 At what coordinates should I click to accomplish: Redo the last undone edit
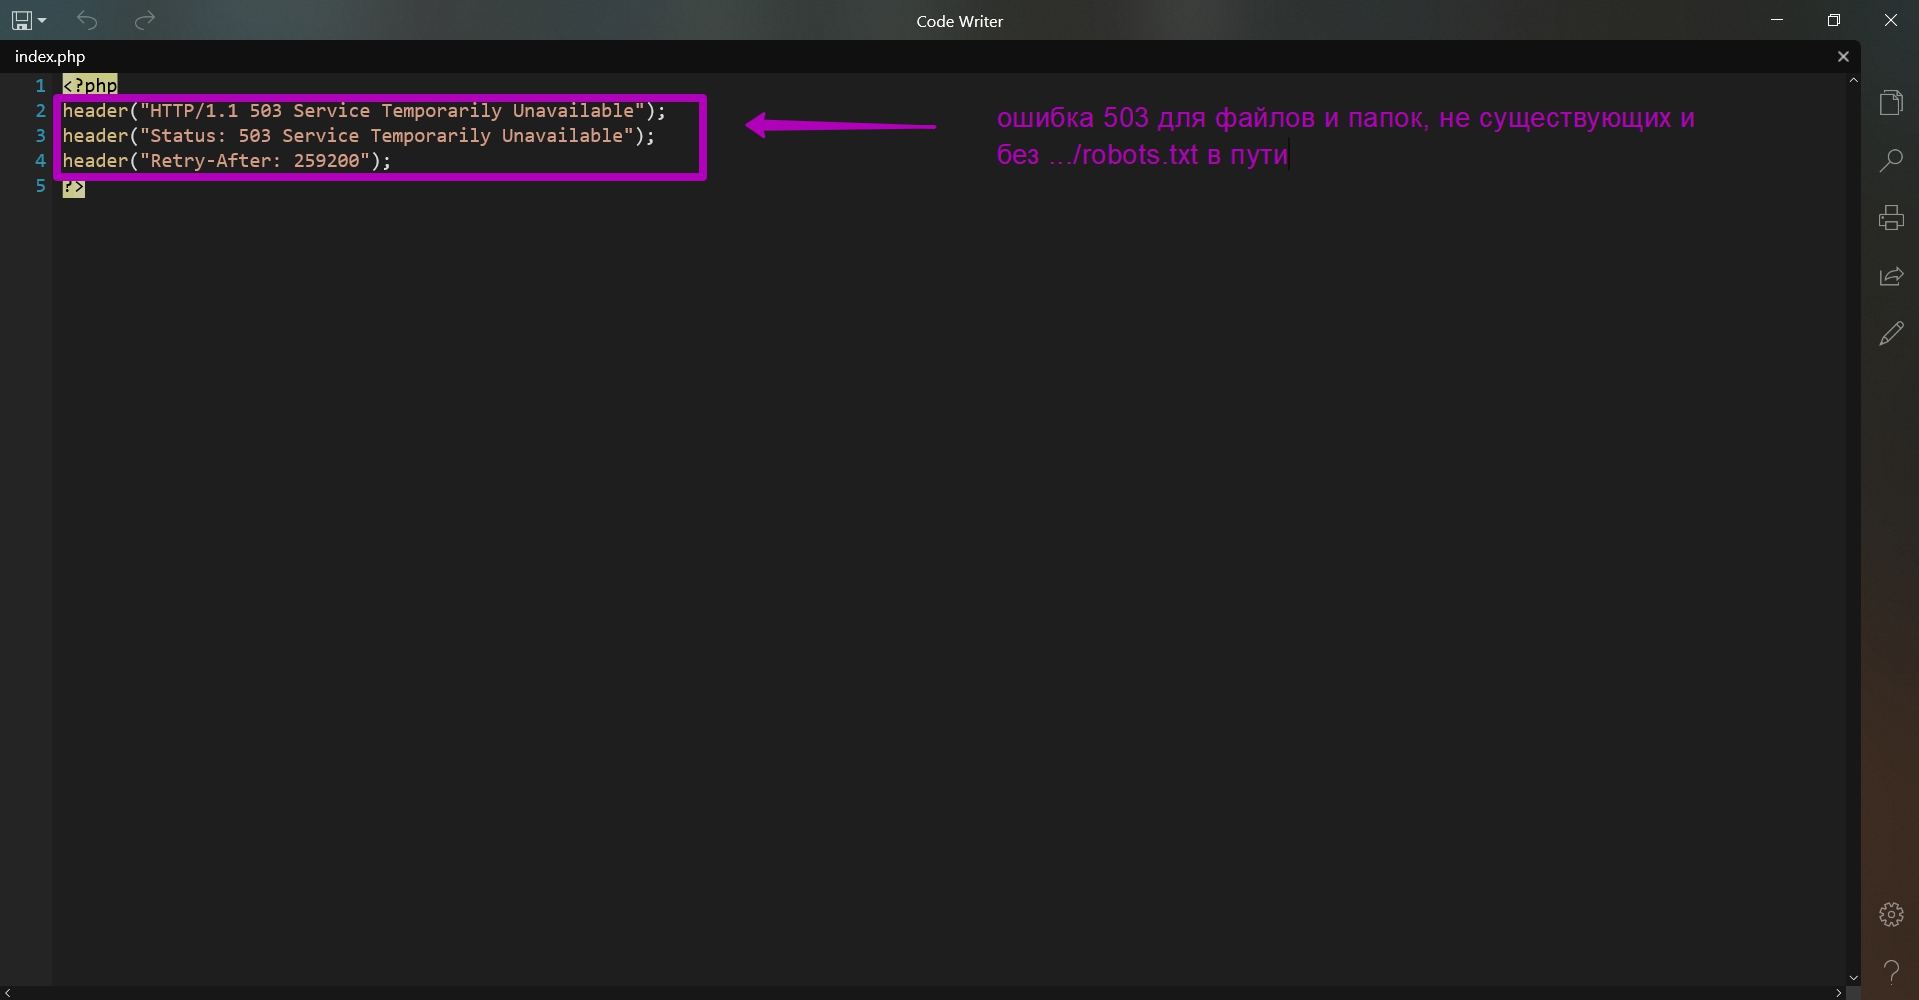click(x=145, y=20)
